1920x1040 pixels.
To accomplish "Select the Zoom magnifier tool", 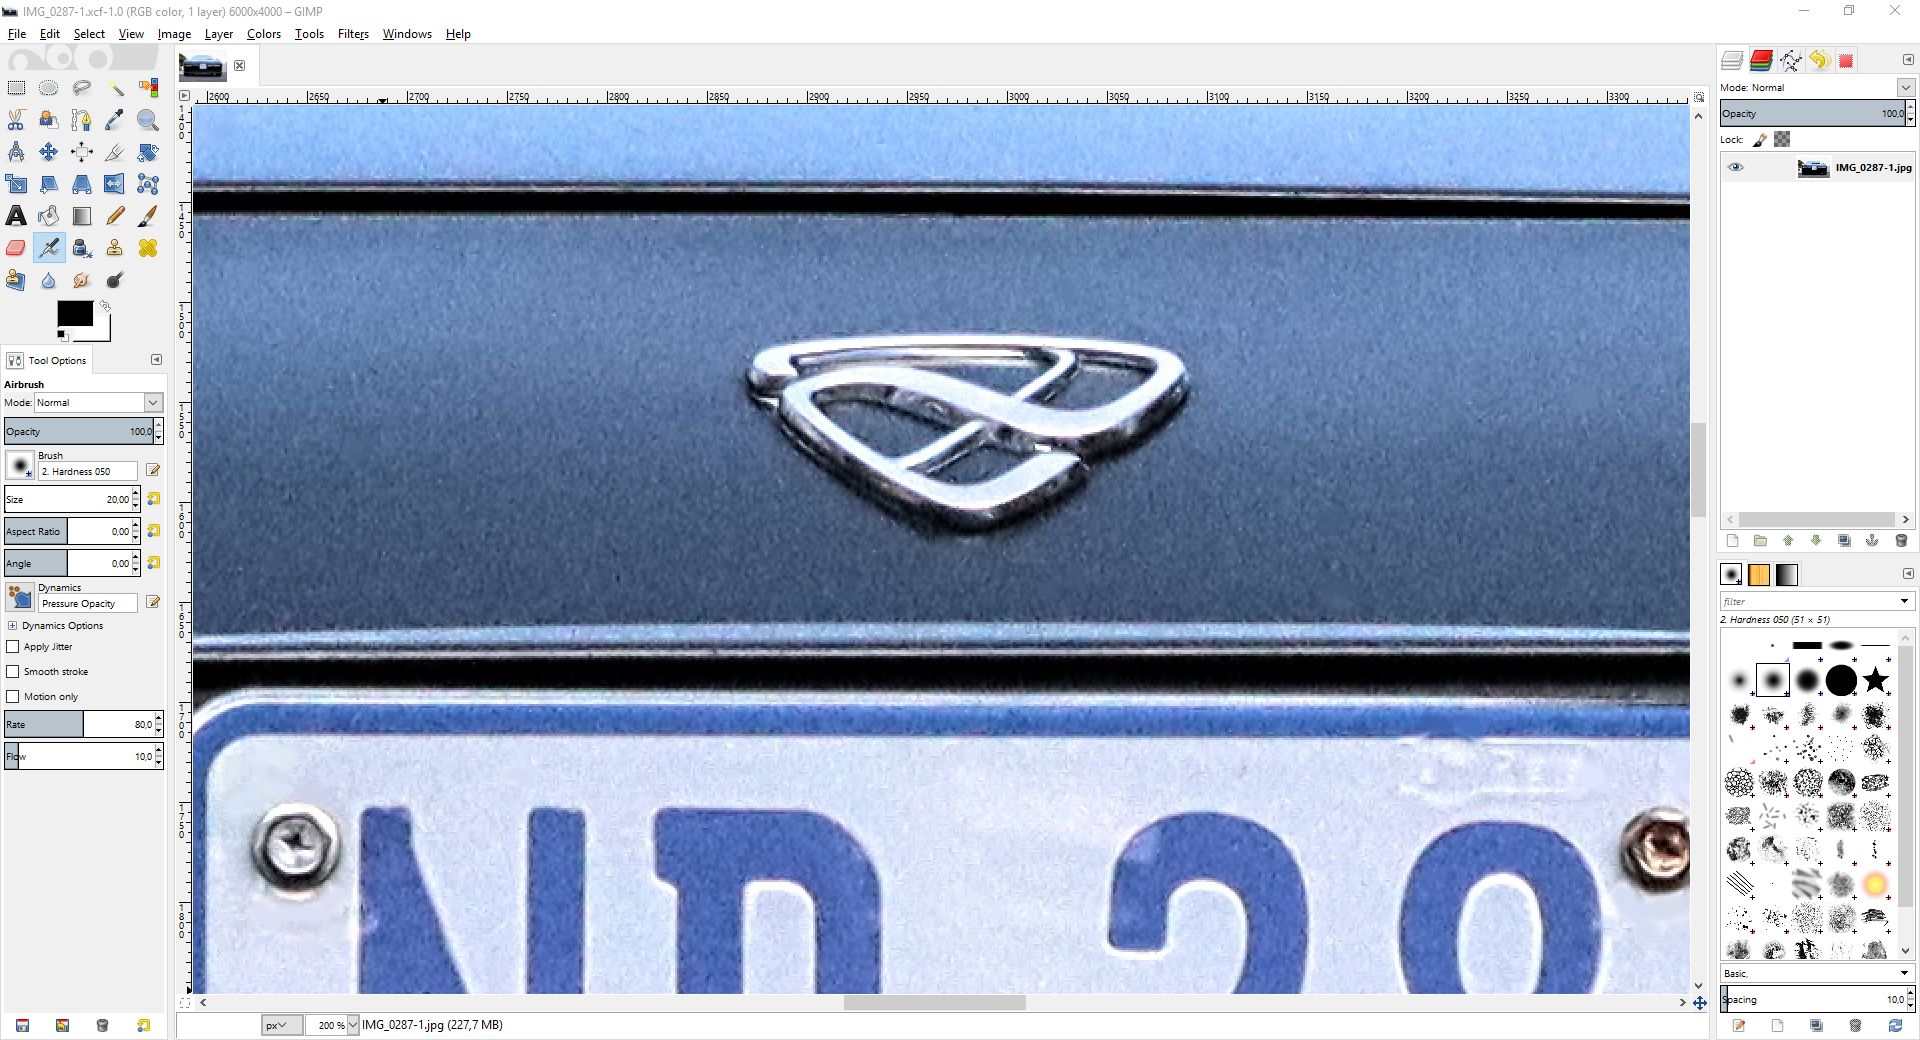I will [148, 120].
